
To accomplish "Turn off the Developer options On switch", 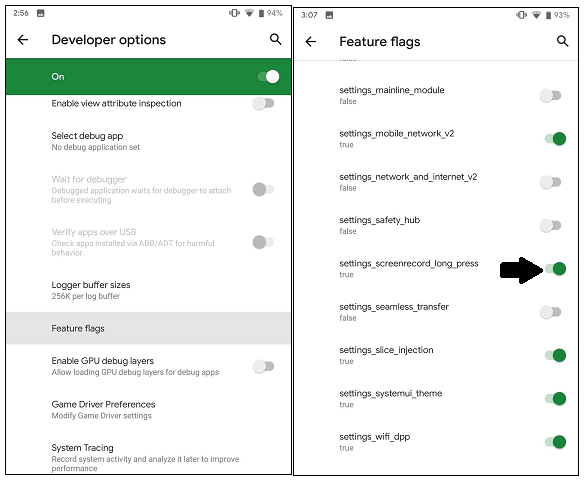I will pos(269,77).
